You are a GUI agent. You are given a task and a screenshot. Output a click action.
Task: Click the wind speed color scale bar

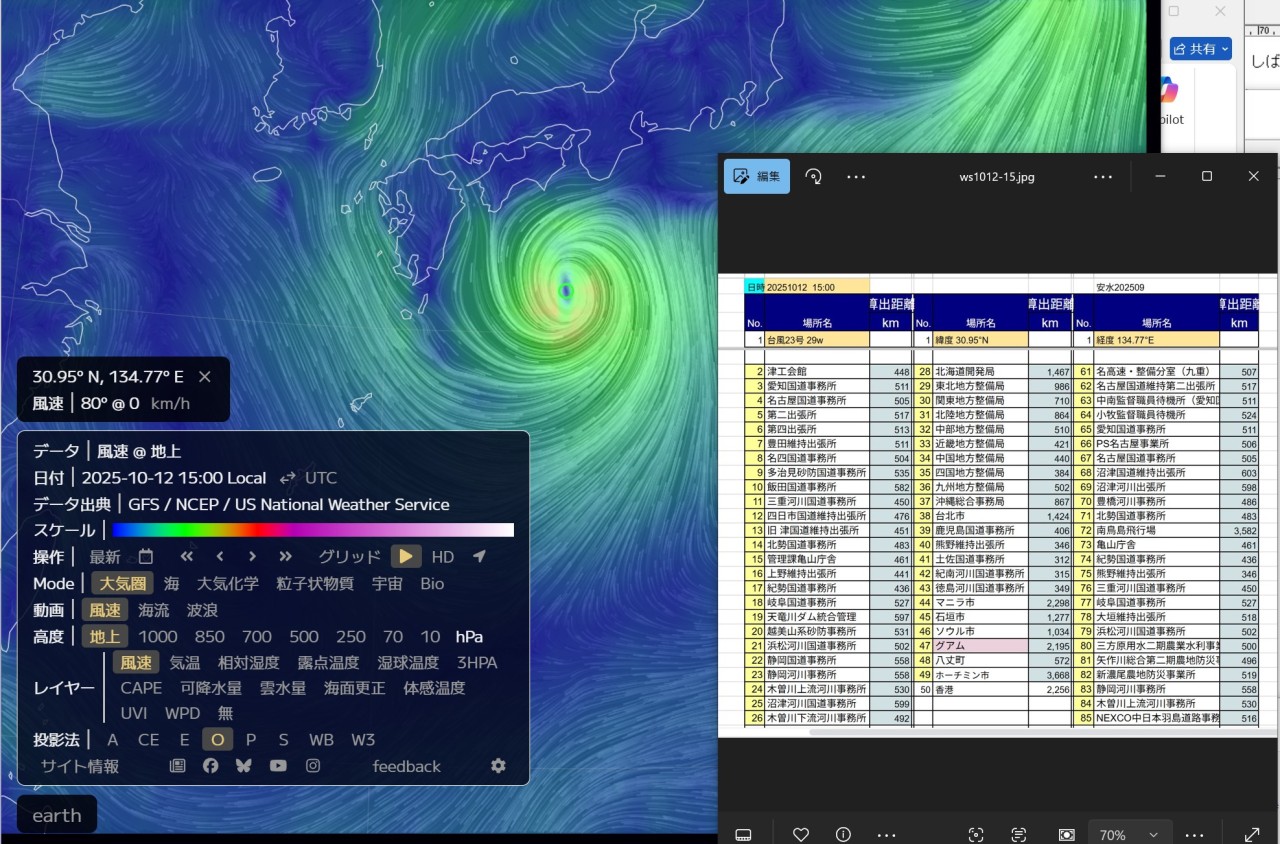click(x=313, y=530)
